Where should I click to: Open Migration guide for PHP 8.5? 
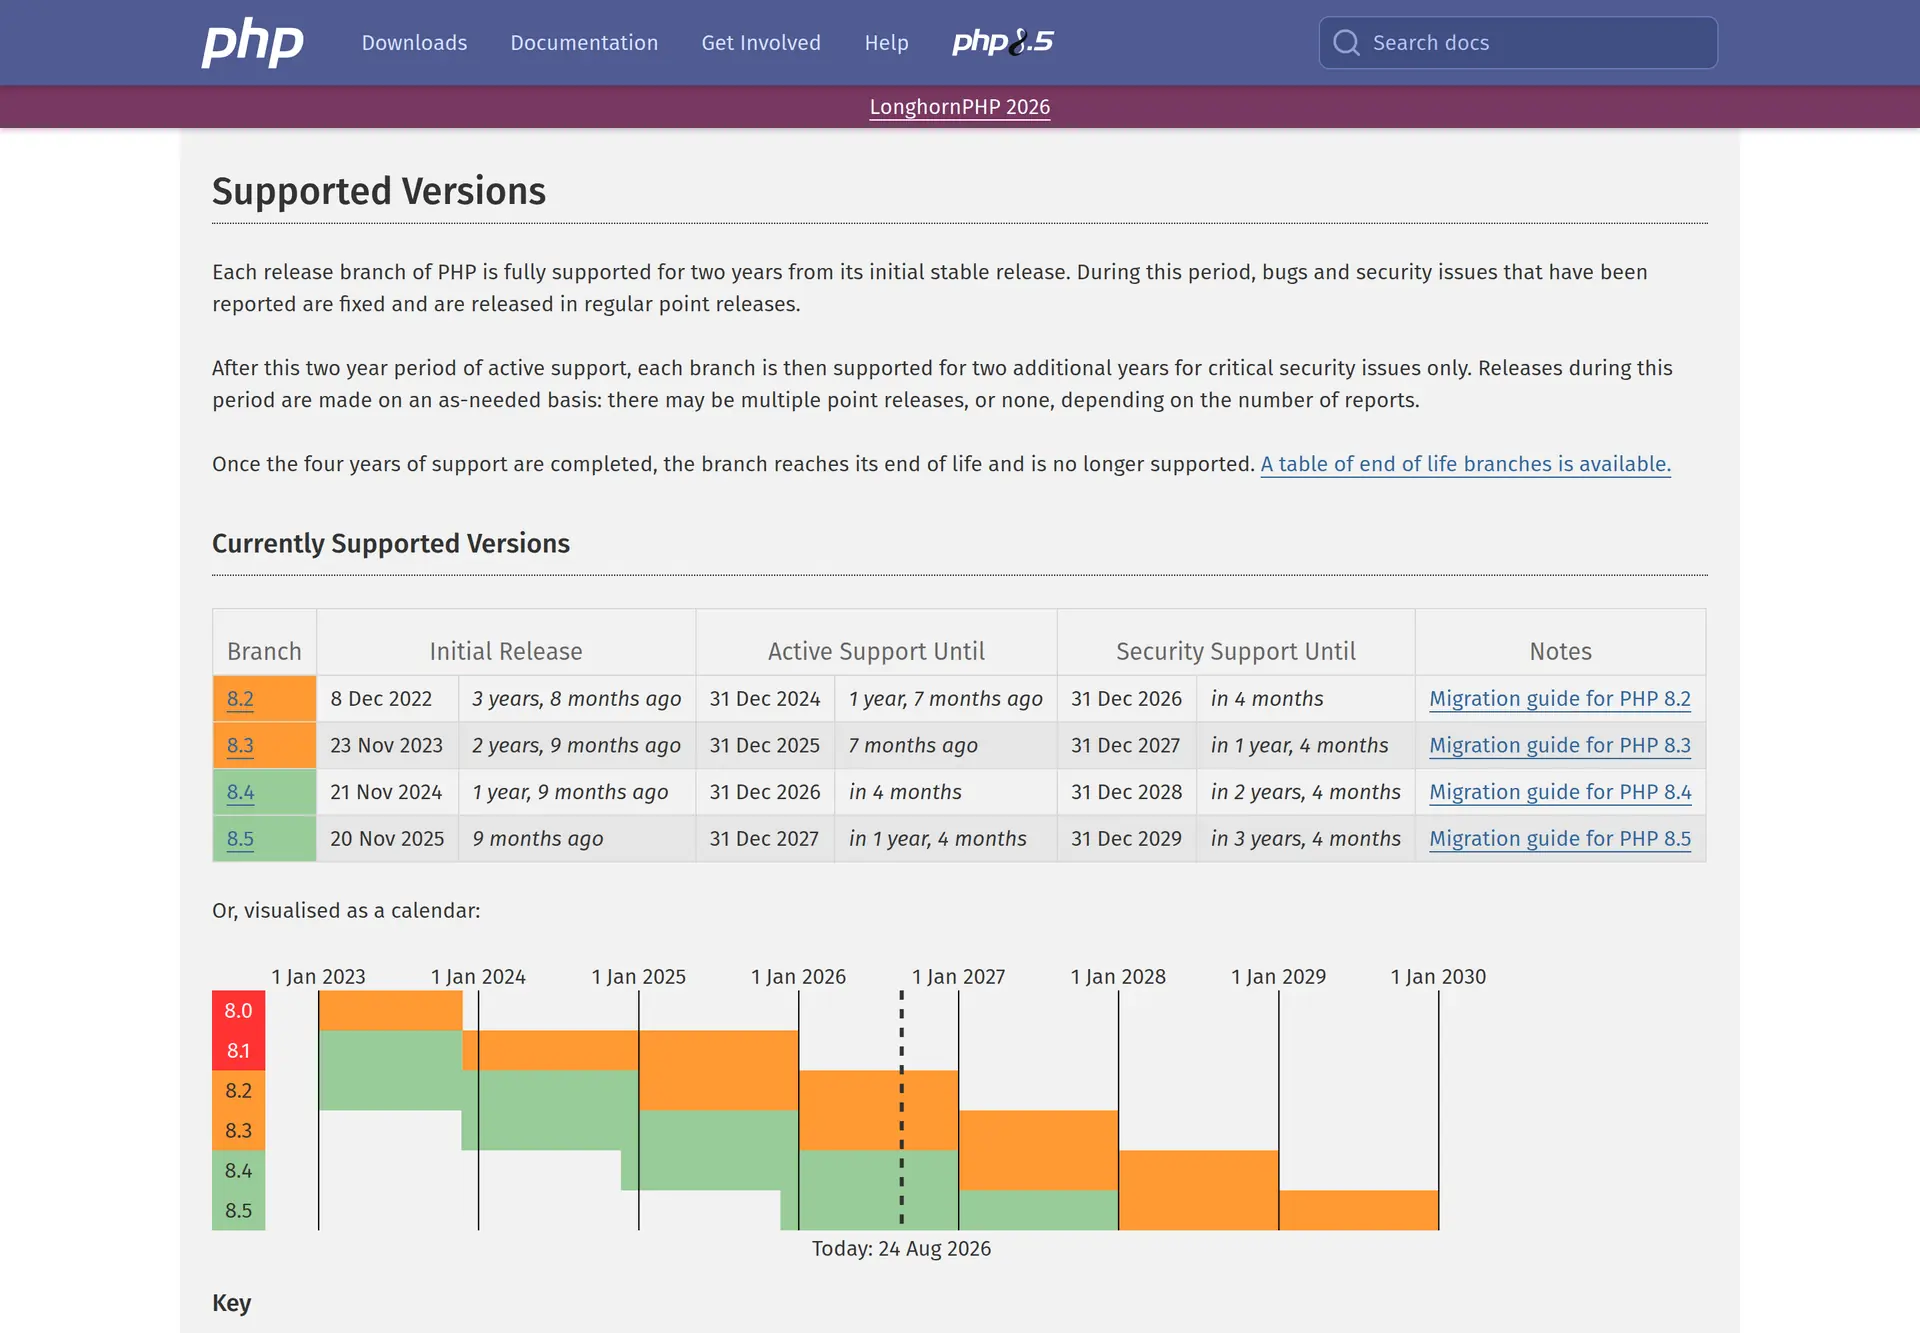1560,839
